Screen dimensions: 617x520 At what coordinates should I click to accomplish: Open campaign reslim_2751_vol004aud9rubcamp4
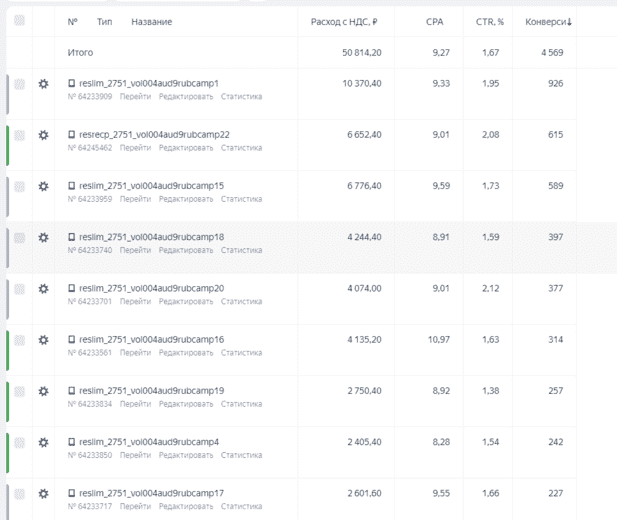pos(149,442)
